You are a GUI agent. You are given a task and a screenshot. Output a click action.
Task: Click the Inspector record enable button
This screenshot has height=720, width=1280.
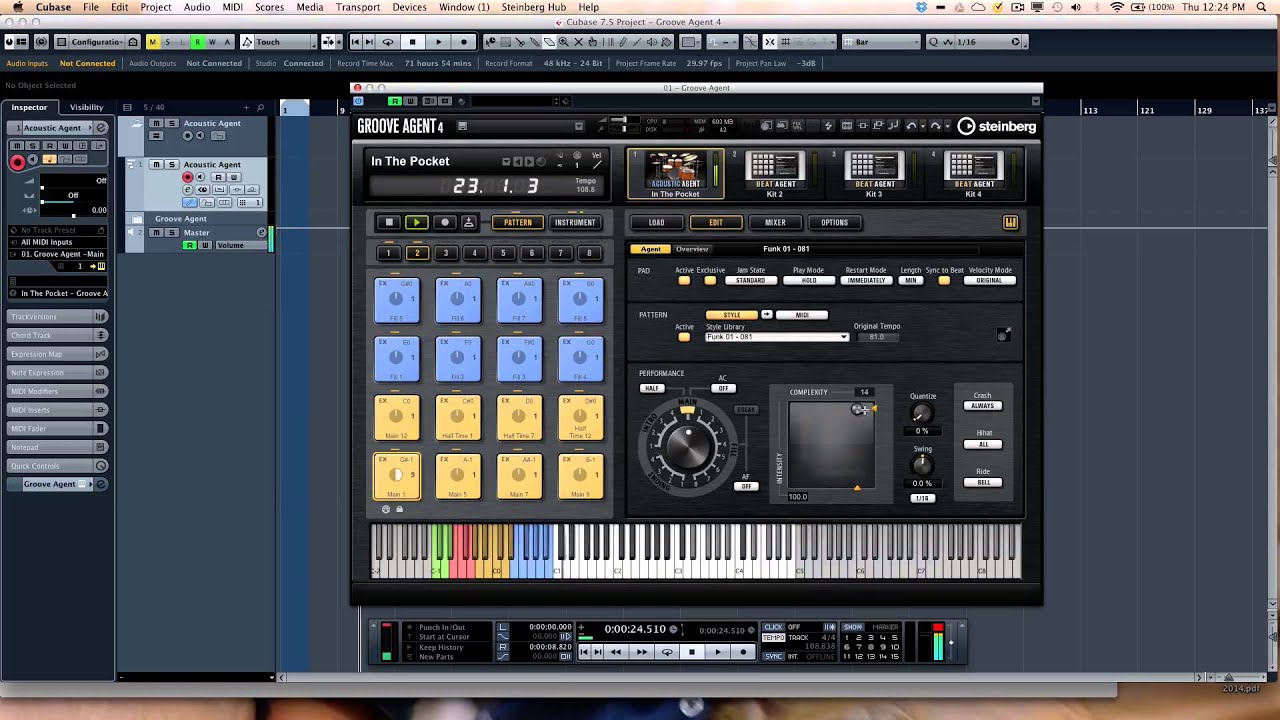click(17, 162)
